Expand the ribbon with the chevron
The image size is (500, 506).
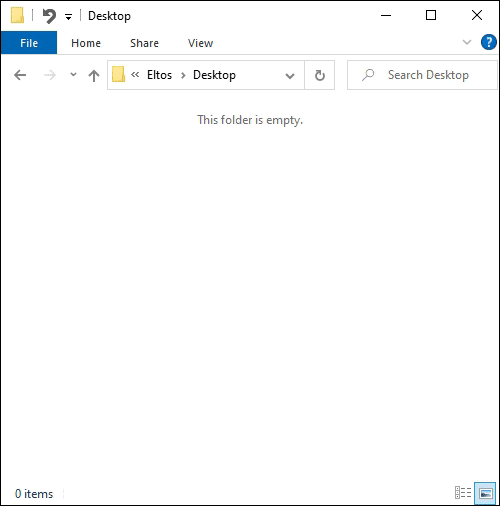467,42
